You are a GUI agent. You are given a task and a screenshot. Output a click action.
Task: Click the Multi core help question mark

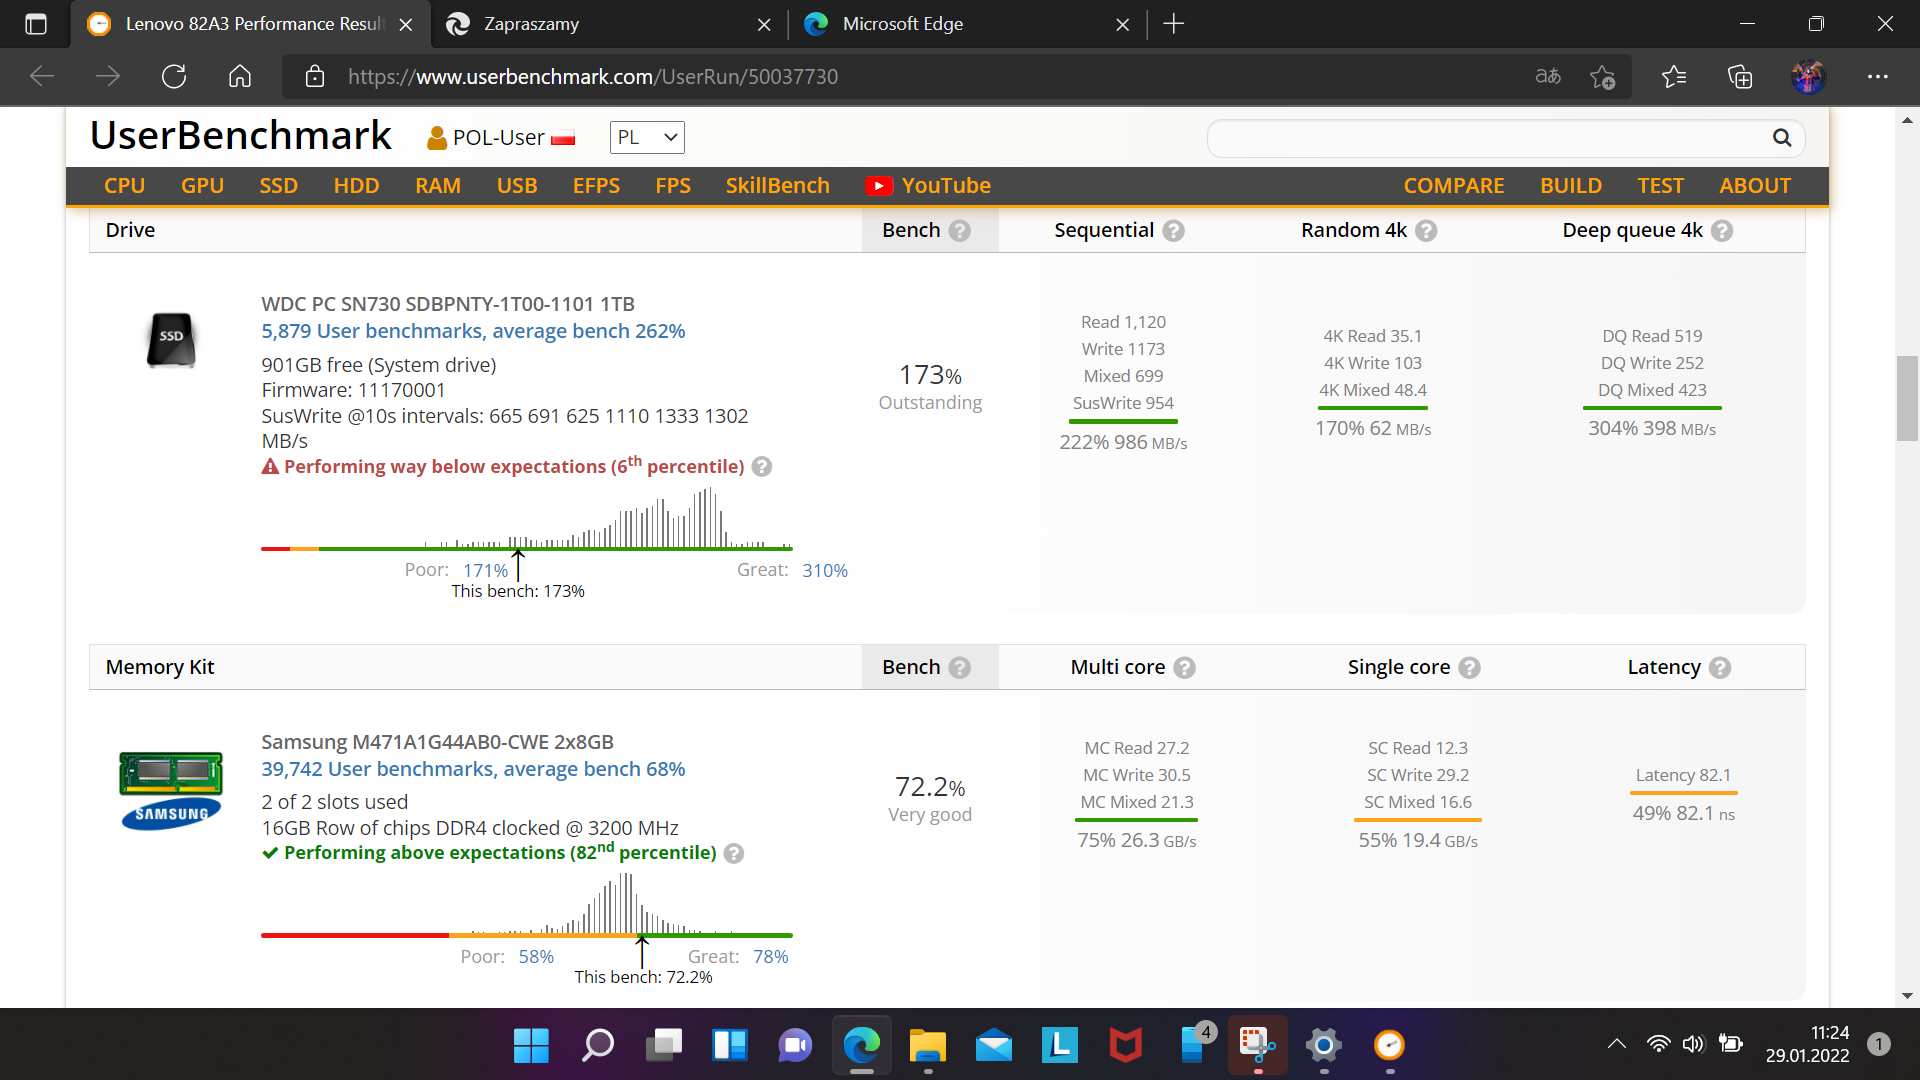click(1185, 668)
